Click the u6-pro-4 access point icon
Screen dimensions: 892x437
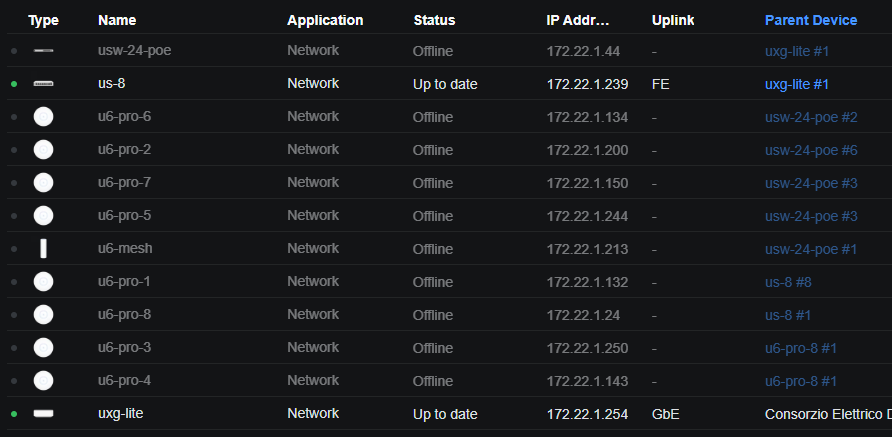(43, 381)
